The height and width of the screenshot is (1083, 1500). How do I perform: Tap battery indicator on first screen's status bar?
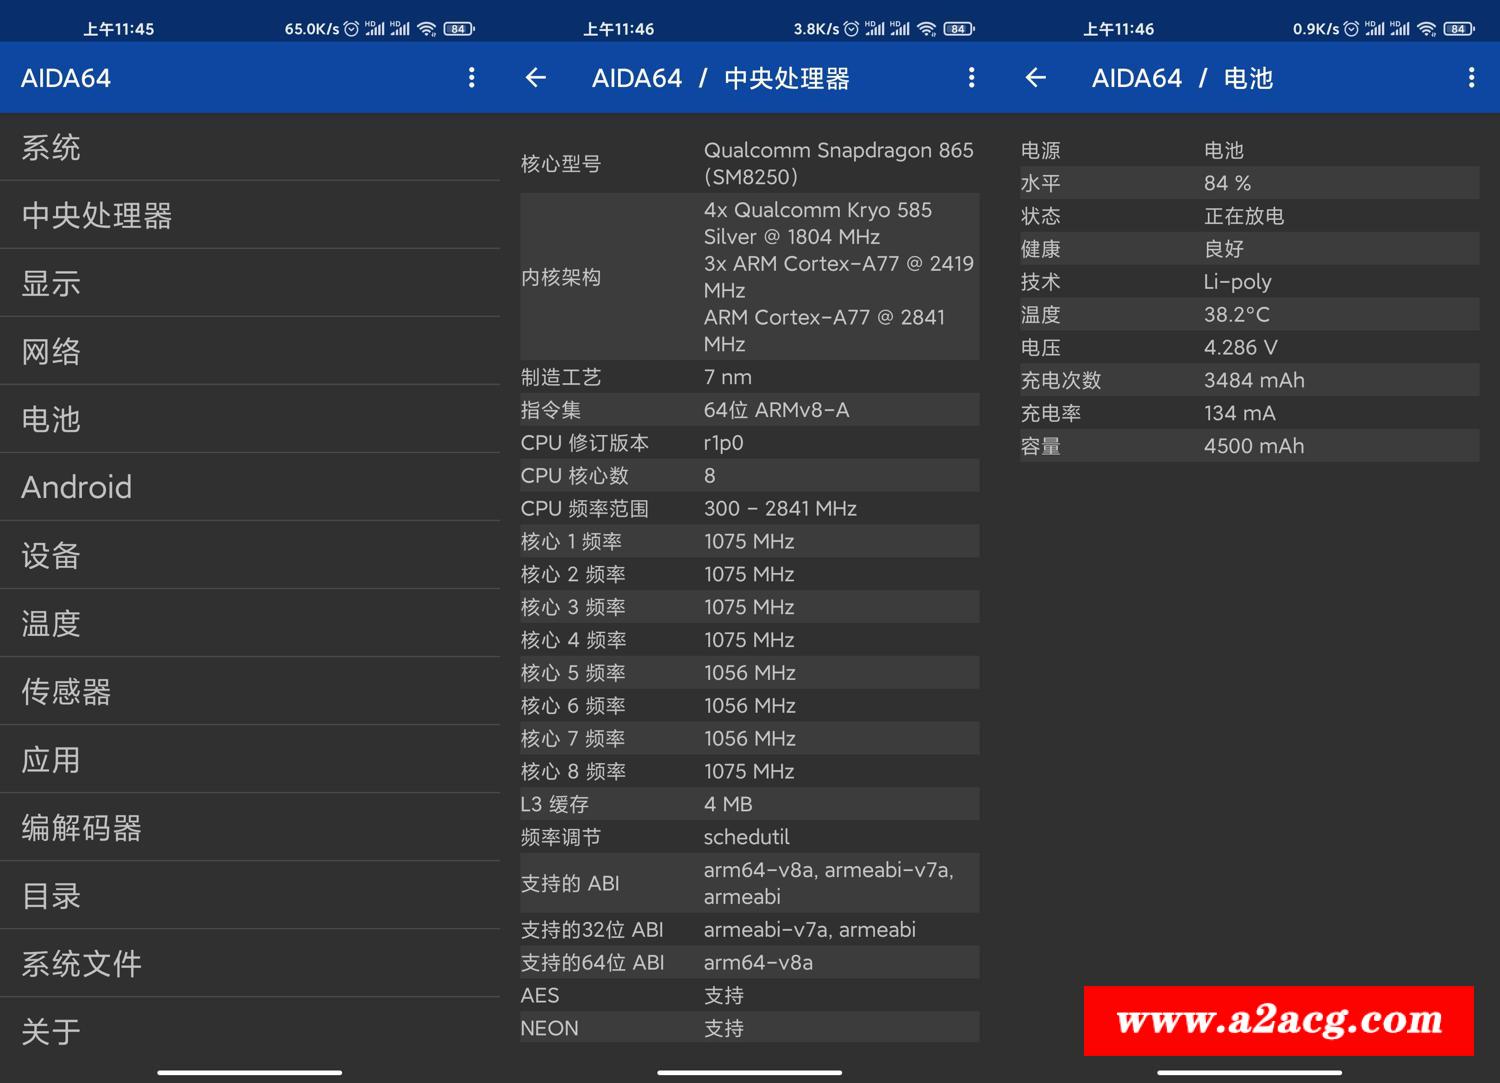[459, 29]
